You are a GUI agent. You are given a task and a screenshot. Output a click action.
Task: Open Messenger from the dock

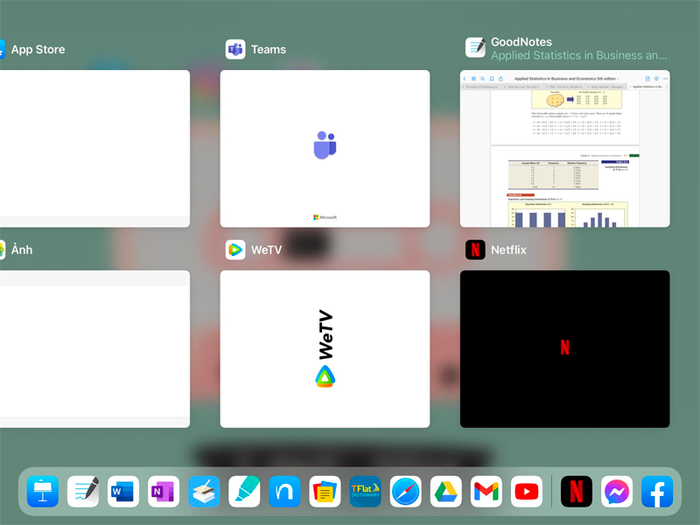tap(617, 491)
